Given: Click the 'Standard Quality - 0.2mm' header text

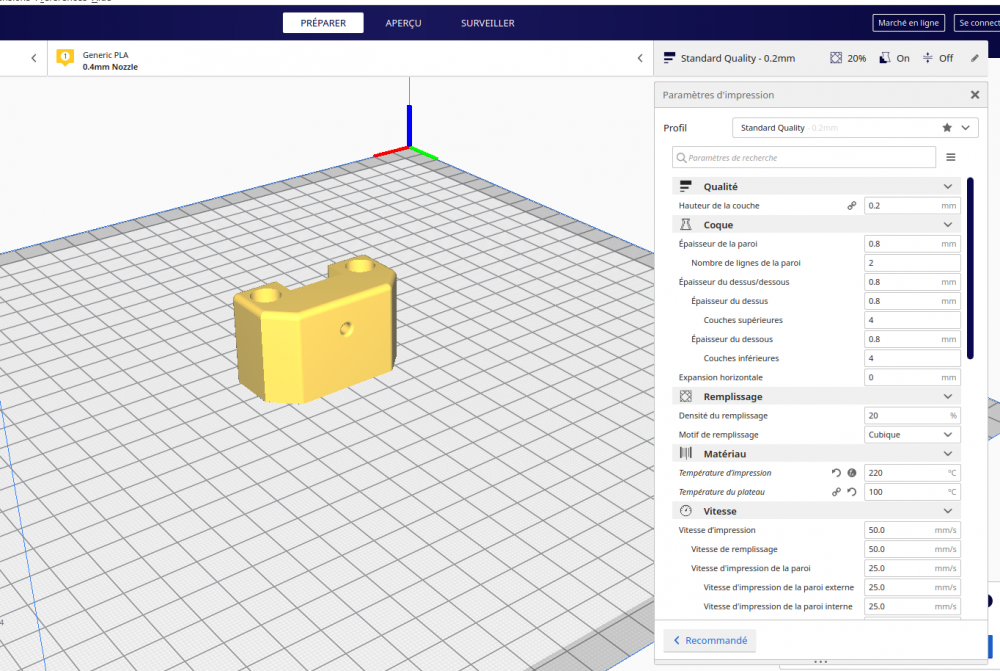Looking at the screenshot, I should pyautogui.click(x=738, y=58).
